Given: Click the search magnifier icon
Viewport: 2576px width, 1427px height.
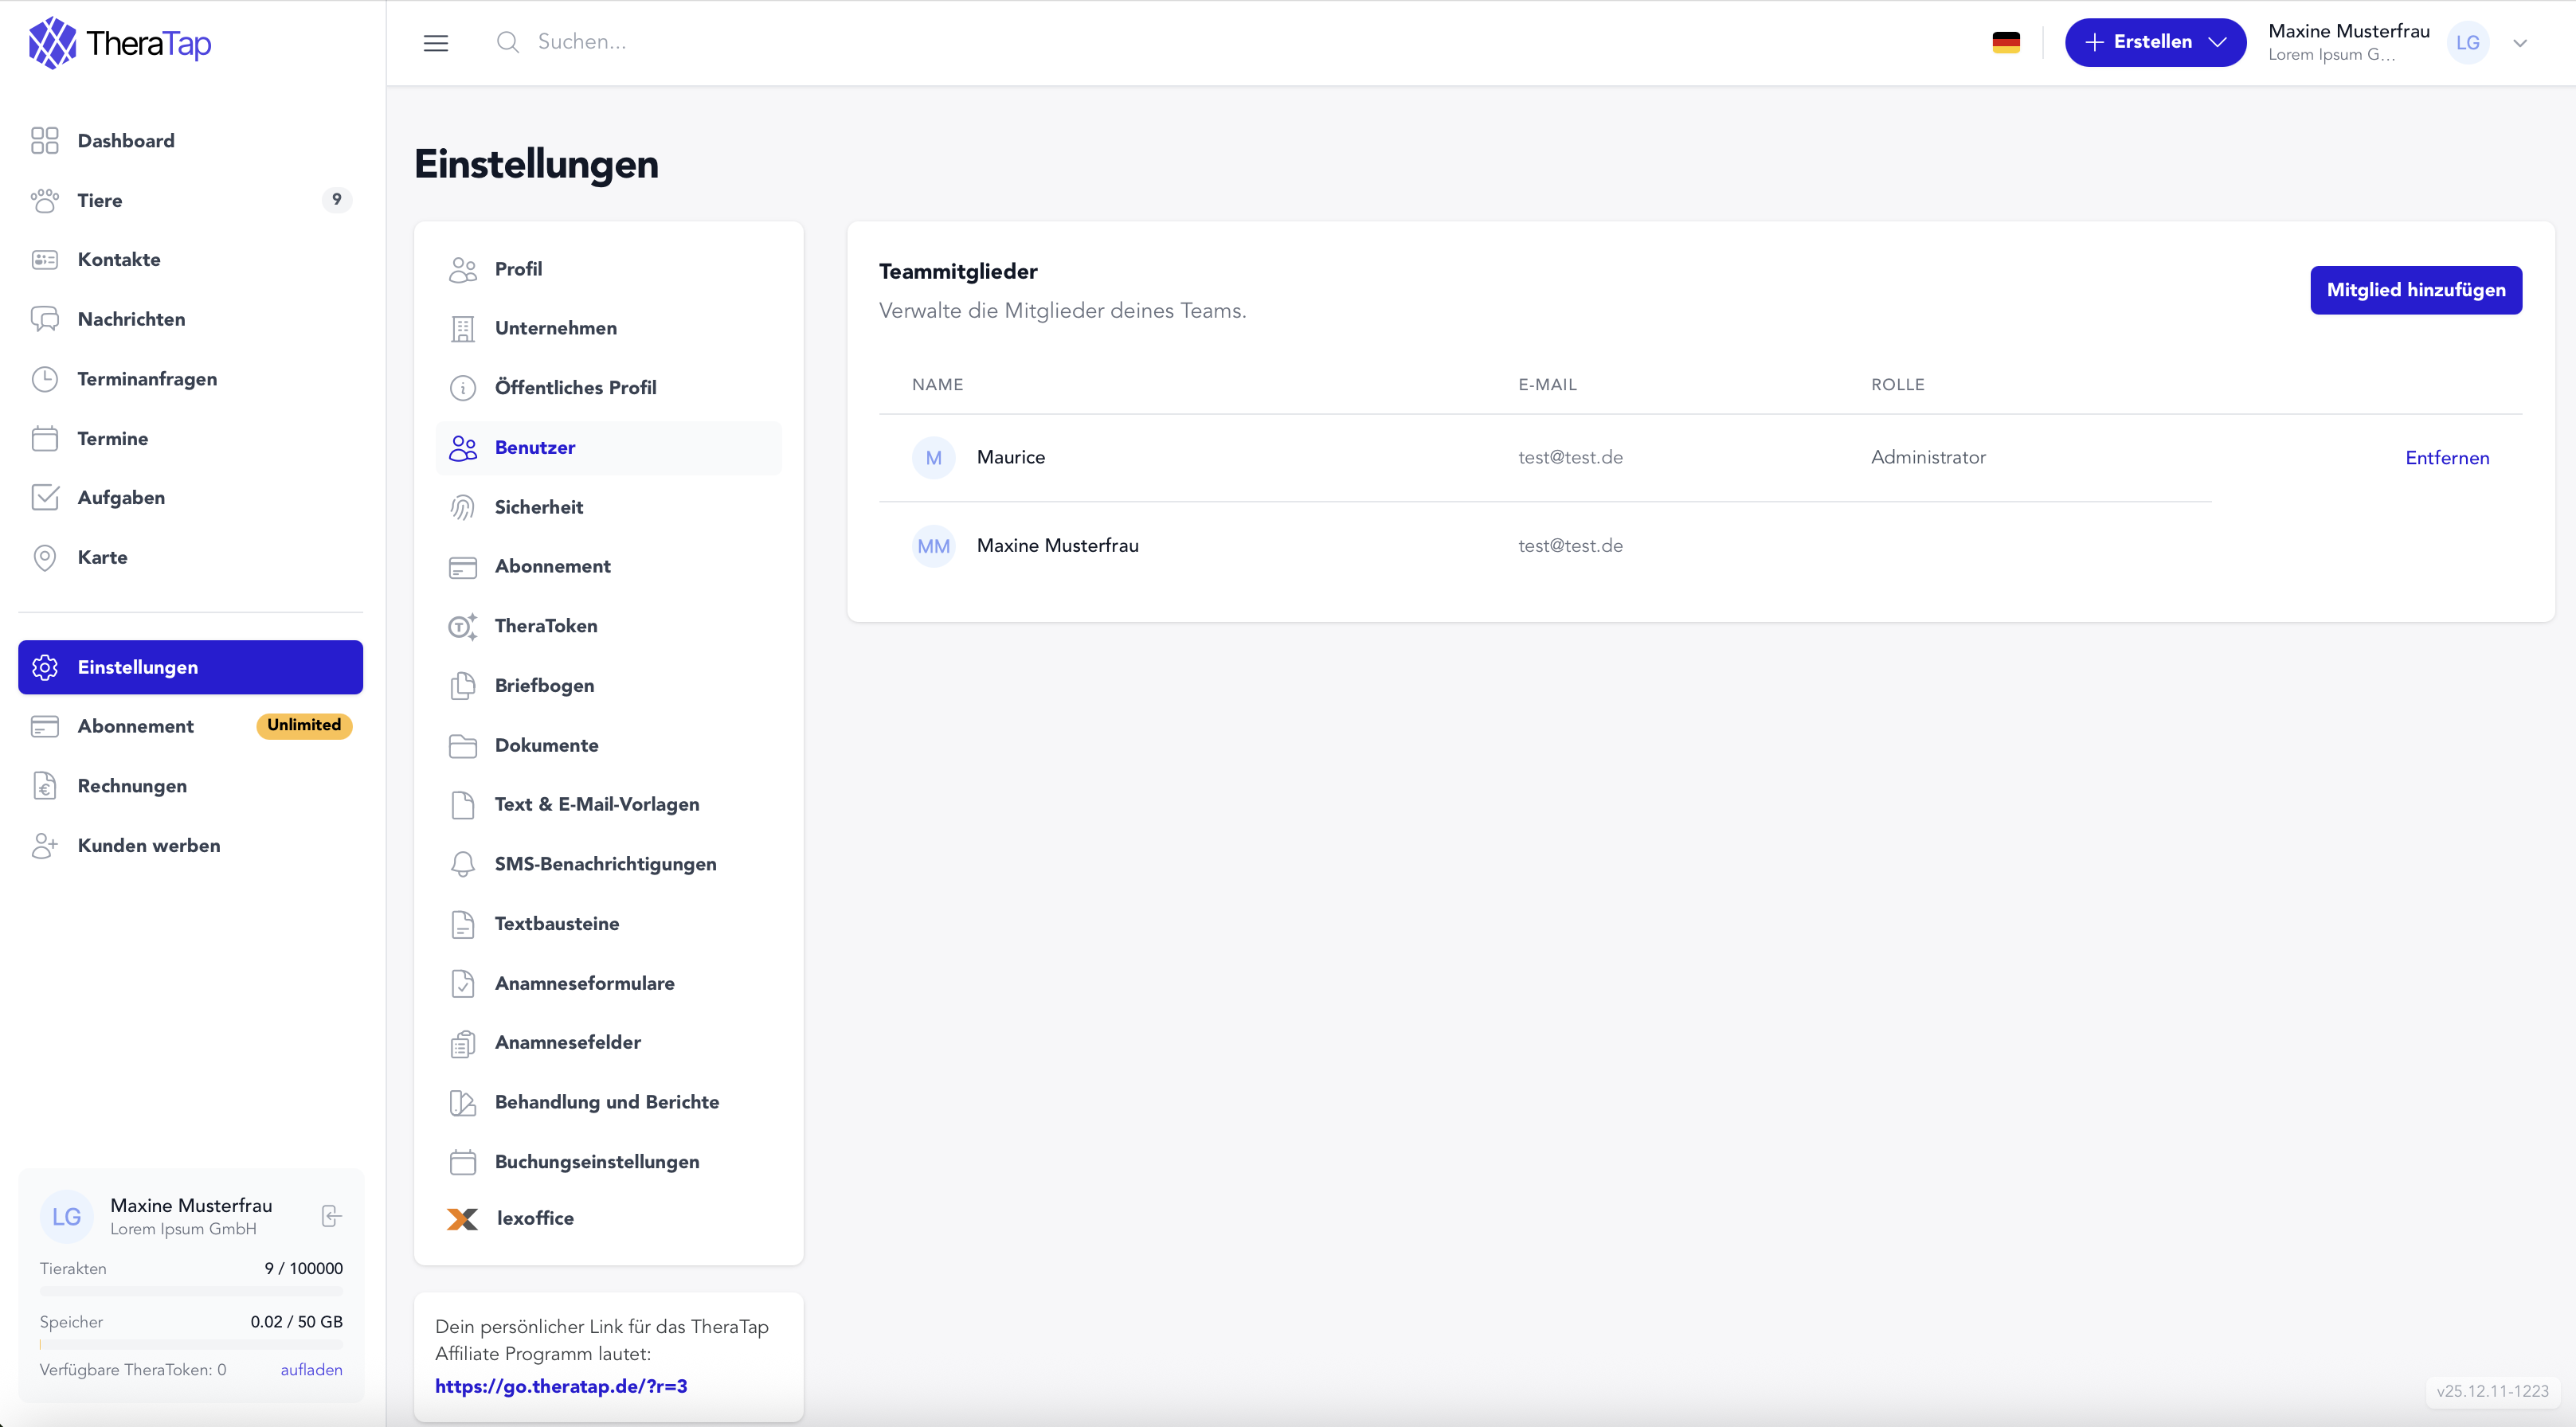Looking at the screenshot, I should click(508, 42).
